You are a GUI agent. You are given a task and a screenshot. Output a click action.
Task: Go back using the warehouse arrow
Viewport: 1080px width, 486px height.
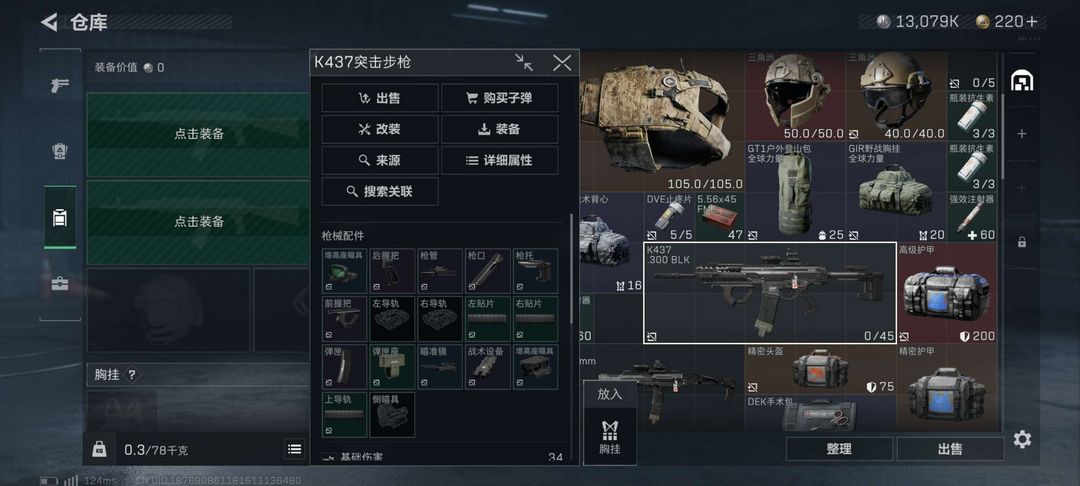[x=48, y=22]
